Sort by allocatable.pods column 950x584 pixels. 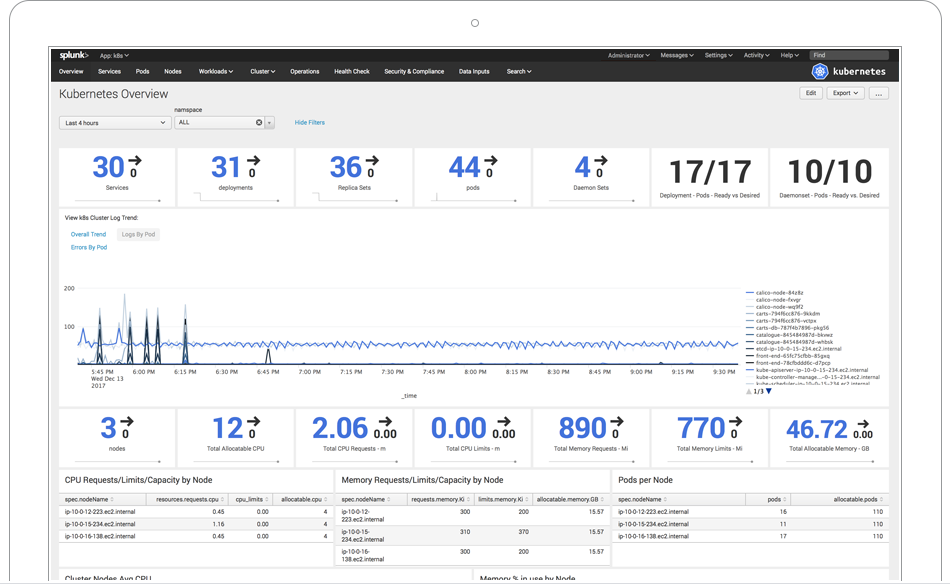858,500
